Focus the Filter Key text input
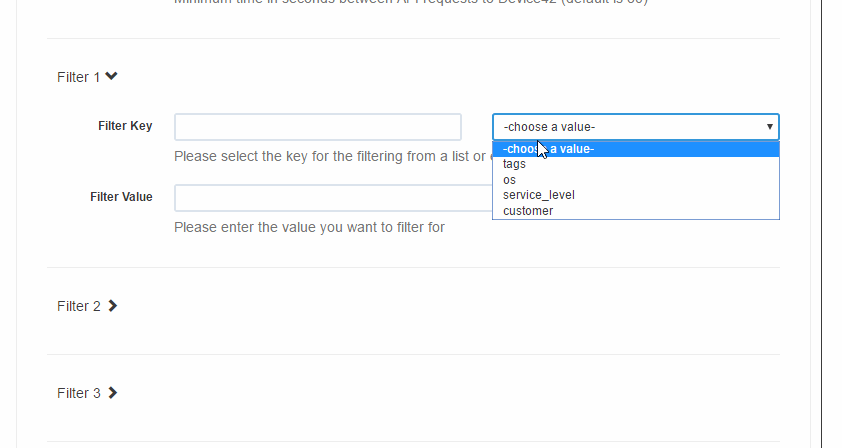Viewport: 842px width, 448px height. pyautogui.click(x=318, y=127)
